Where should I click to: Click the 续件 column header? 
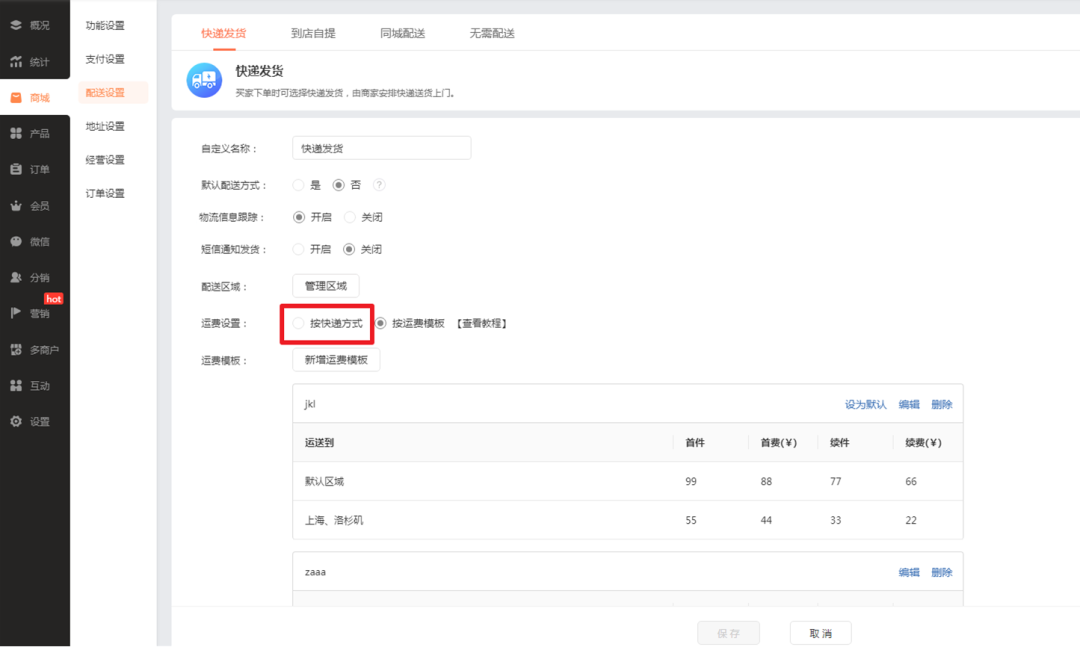[x=840, y=442]
